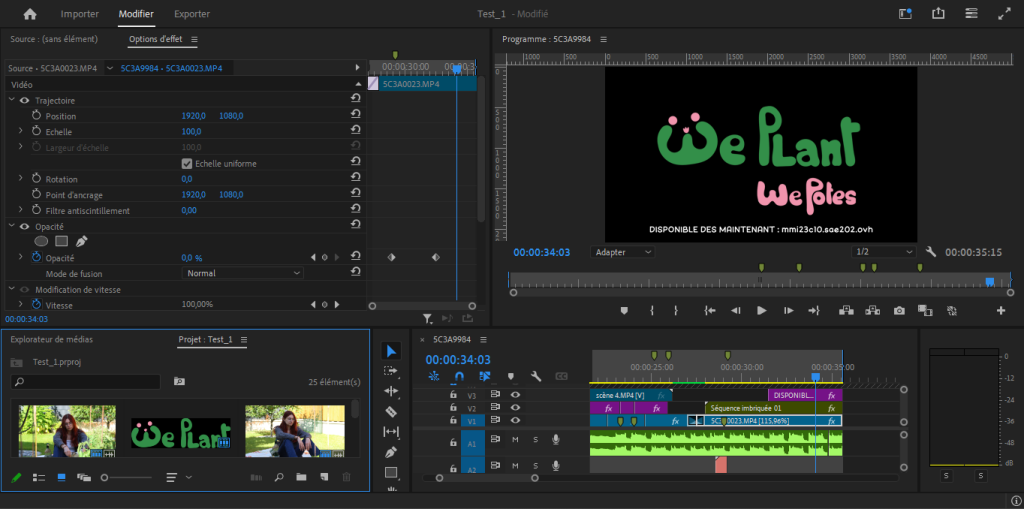Add marker in Program monitor
1024x509 pixels.
(624, 311)
